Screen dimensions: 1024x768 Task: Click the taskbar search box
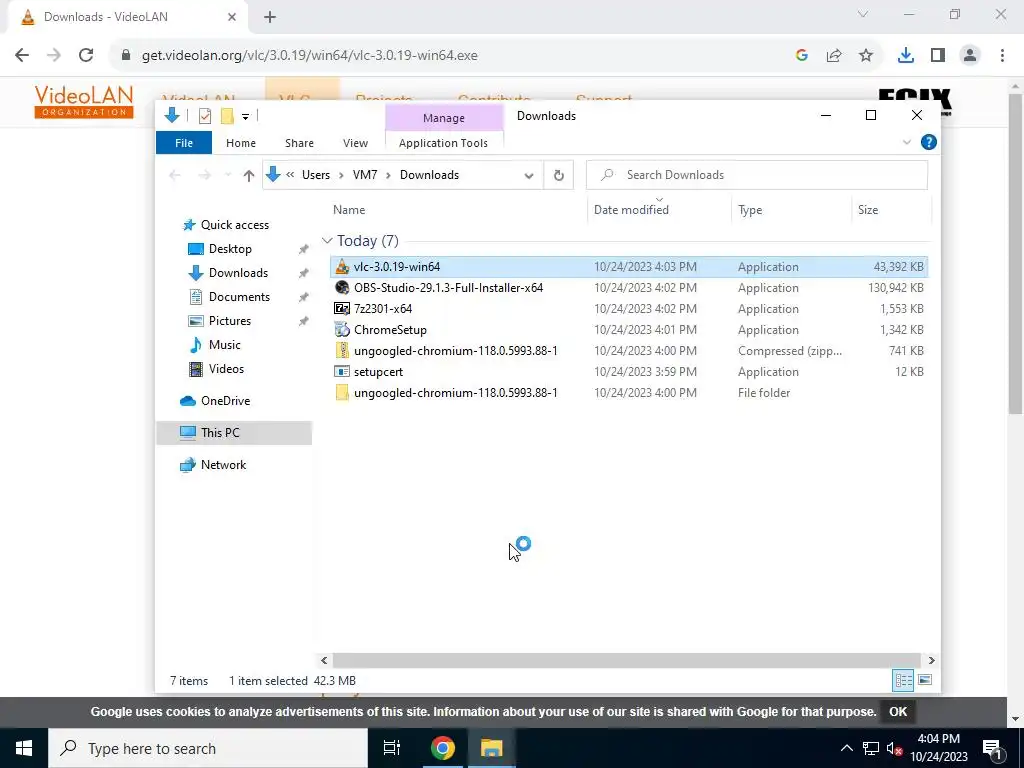point(208,748)
